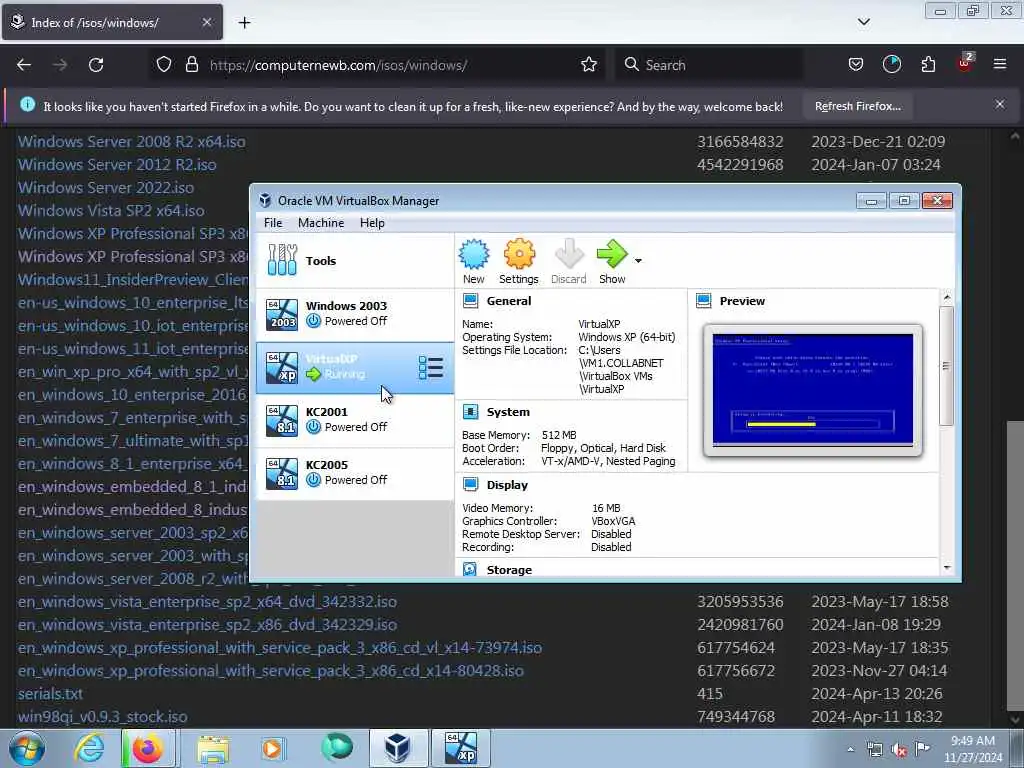Click the Storage section disk icon
The width and height of the screenshot is (1024, 768).
[470, 569]
